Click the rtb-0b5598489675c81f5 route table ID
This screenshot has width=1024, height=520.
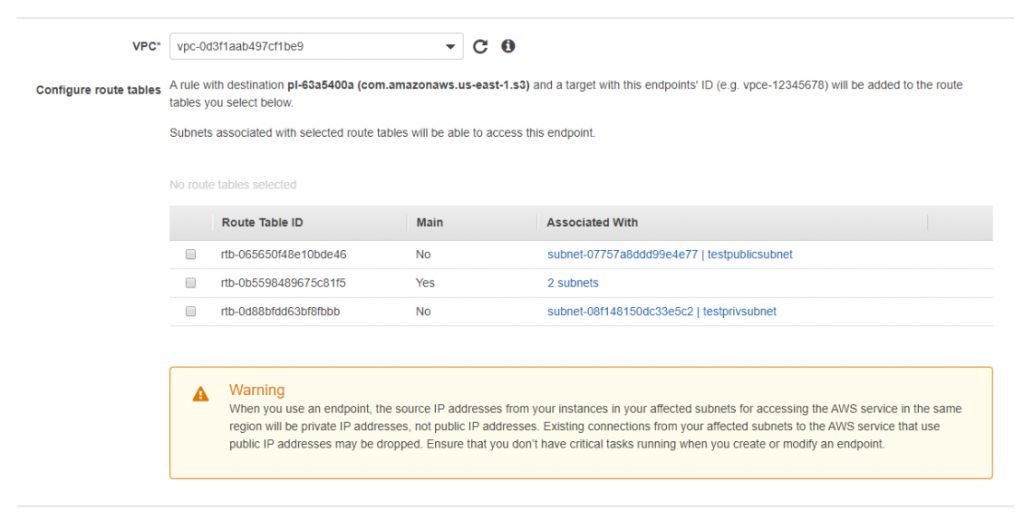(x=283, y=283)
